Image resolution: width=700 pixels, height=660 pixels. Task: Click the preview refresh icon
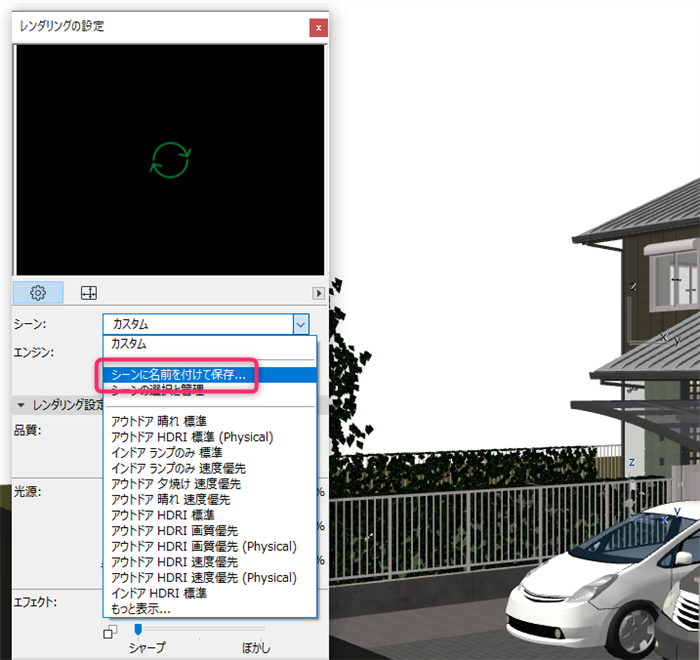pos(170,160)
